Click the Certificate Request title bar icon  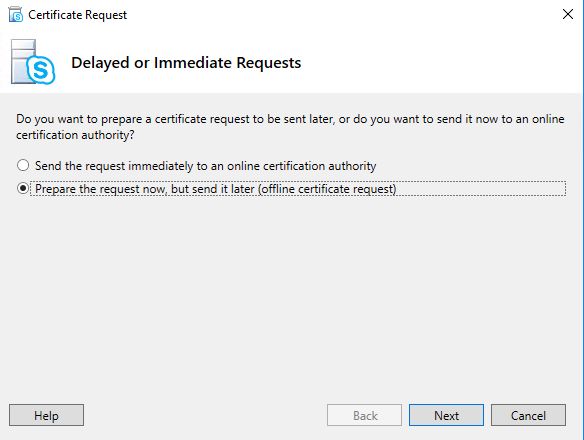click(x=16, y=15)
